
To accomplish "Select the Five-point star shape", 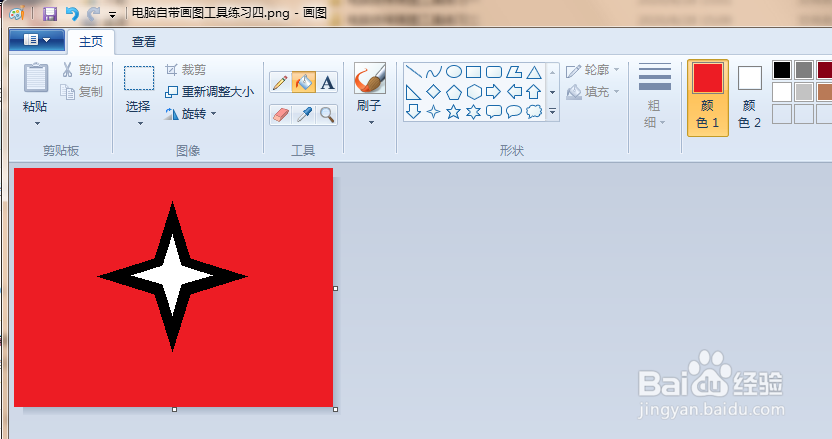I will tap(454, 111).
